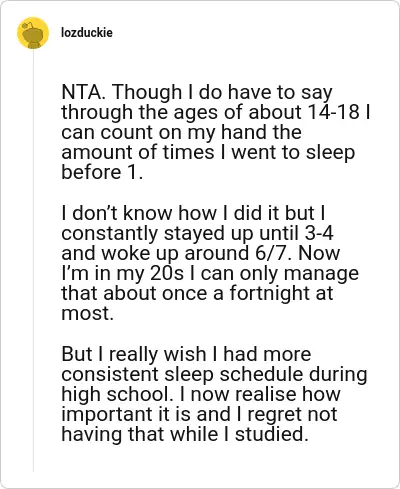The width and height of the screenshot is (400, 489).
Task: Click the word "regret"
Action: click(x=275, y=415)
